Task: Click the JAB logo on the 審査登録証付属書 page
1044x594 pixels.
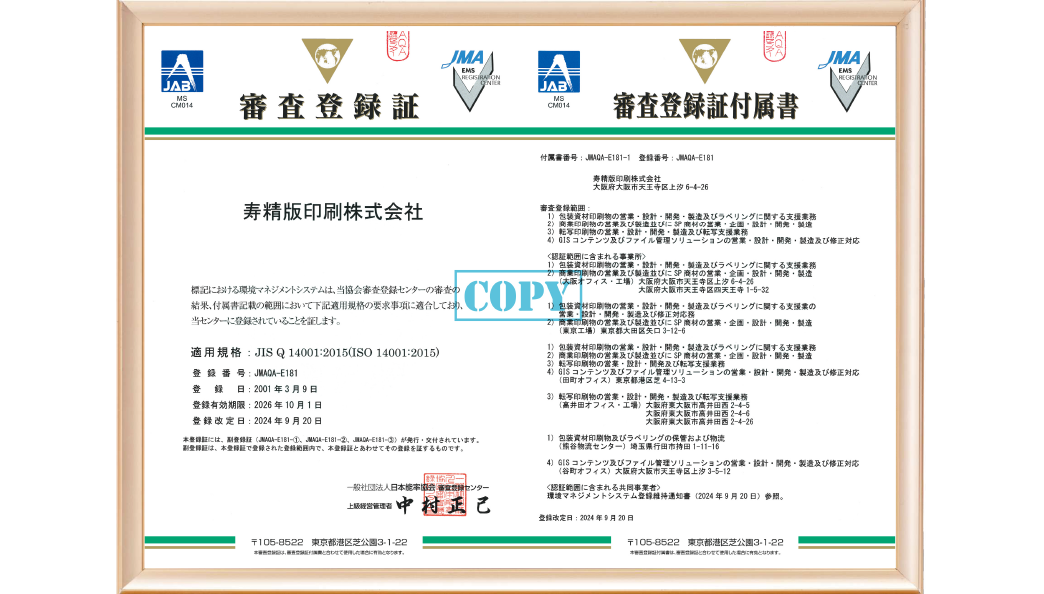Action: coord(559,71)
